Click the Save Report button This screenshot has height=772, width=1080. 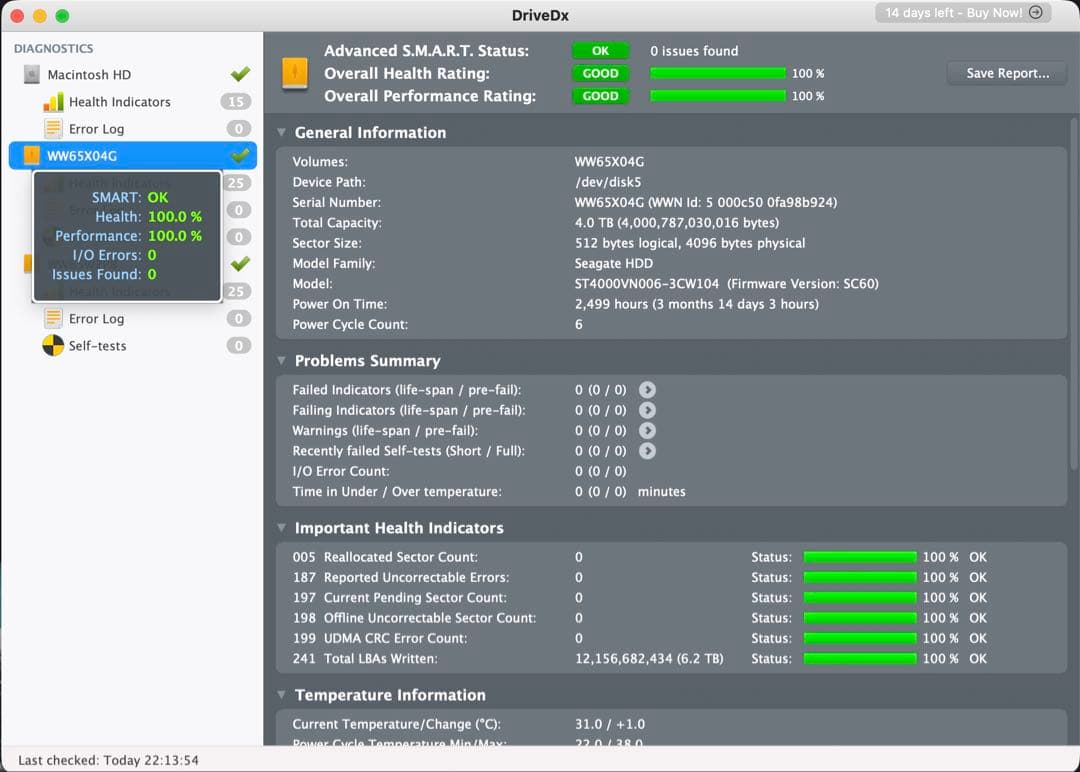pos(1007,73)
